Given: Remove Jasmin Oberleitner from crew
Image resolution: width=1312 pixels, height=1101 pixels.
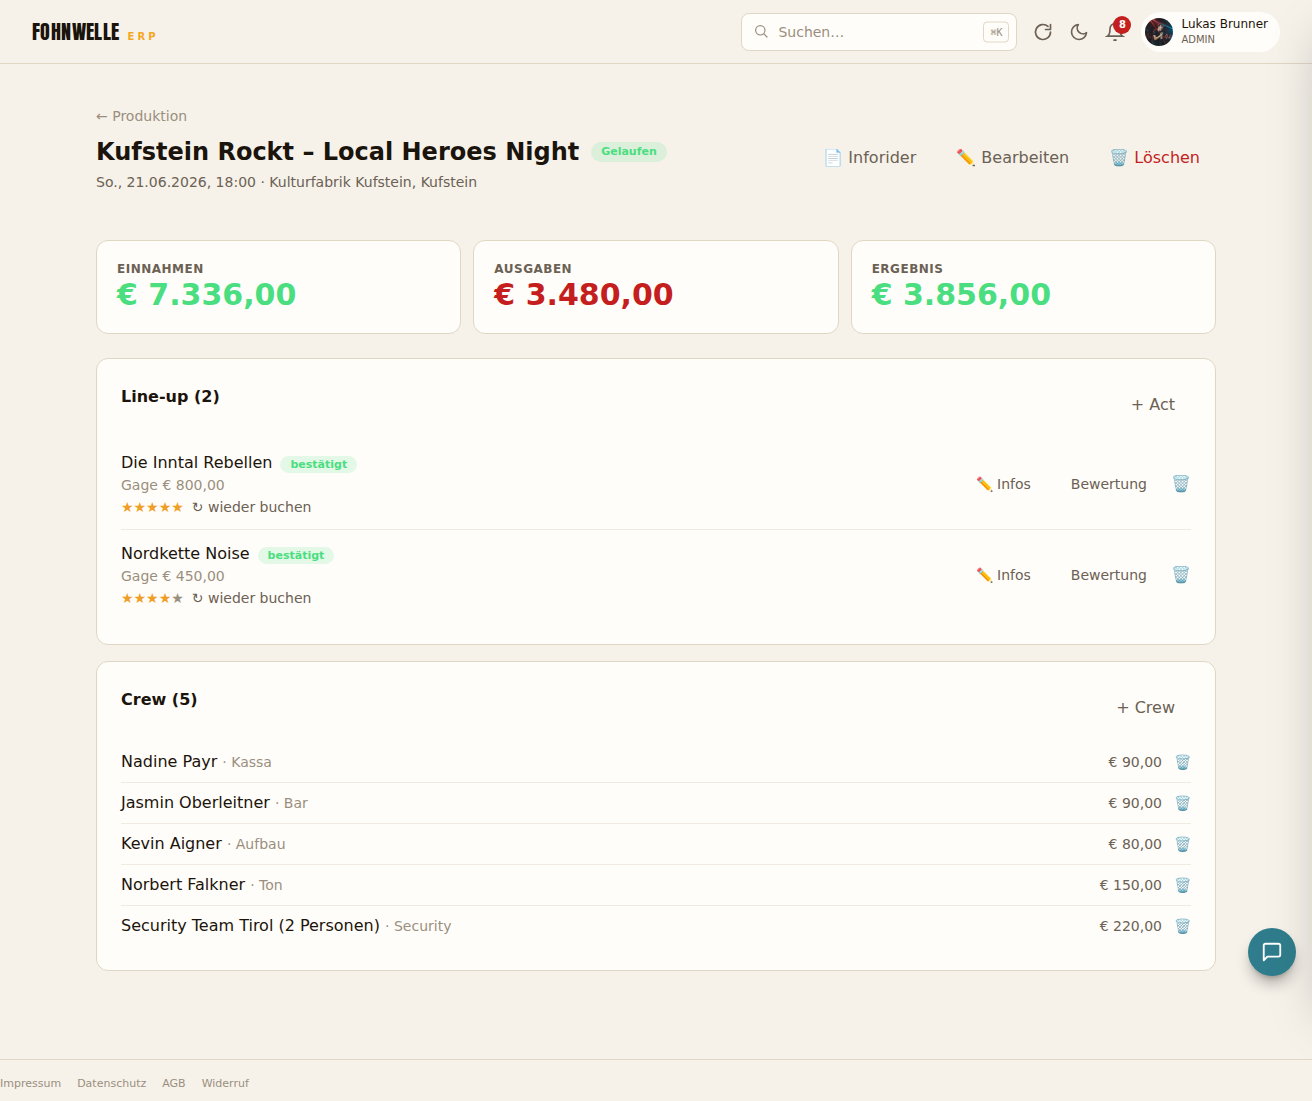Looking at the screenshot, I should [1182, 803].
